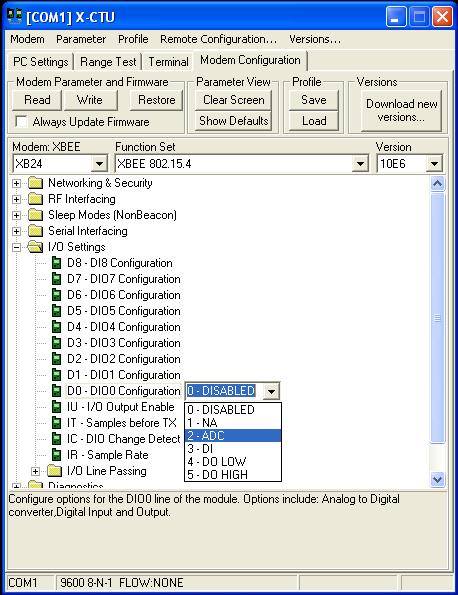Expand the I/O Line Passing node

tap(35, 471)
